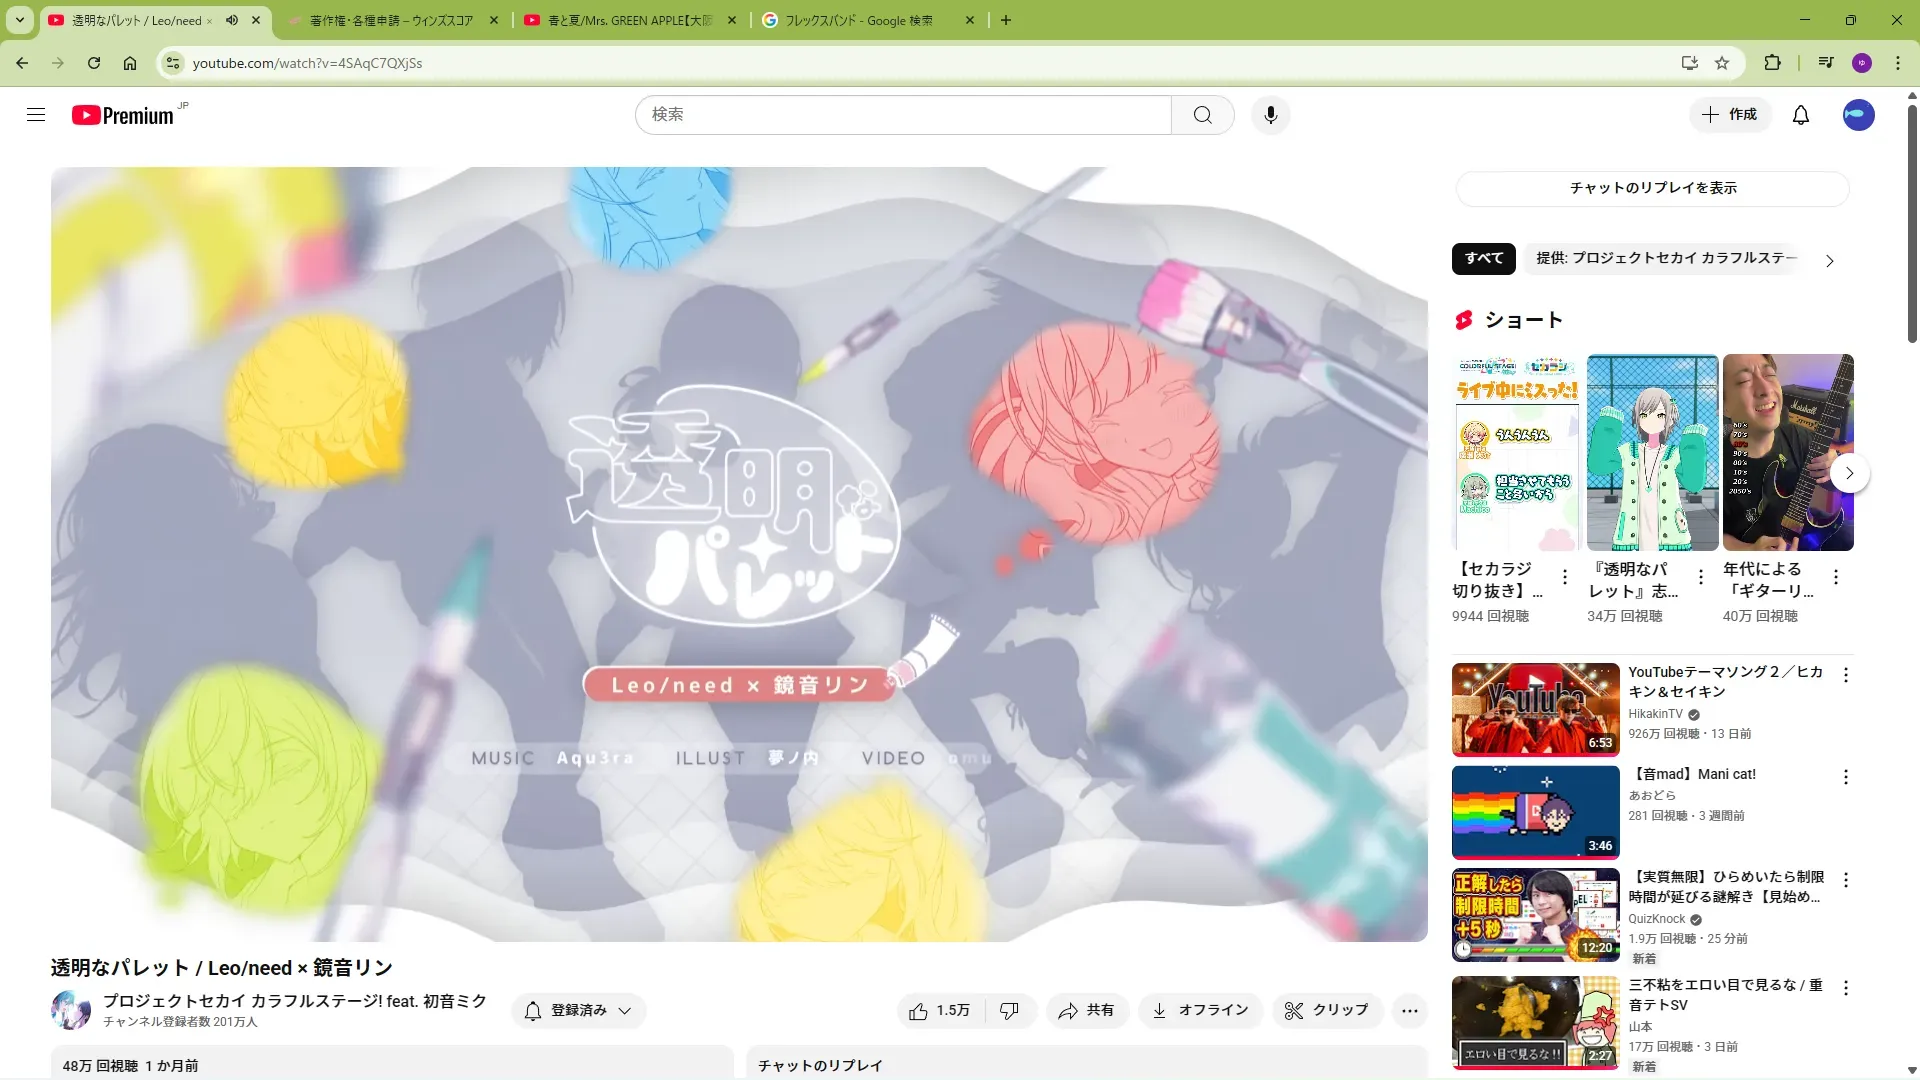The width and height of the screenshot is (1920, 1080).
Task: Show next filter chips with the chevron
Action: [x=1829, y=261]
